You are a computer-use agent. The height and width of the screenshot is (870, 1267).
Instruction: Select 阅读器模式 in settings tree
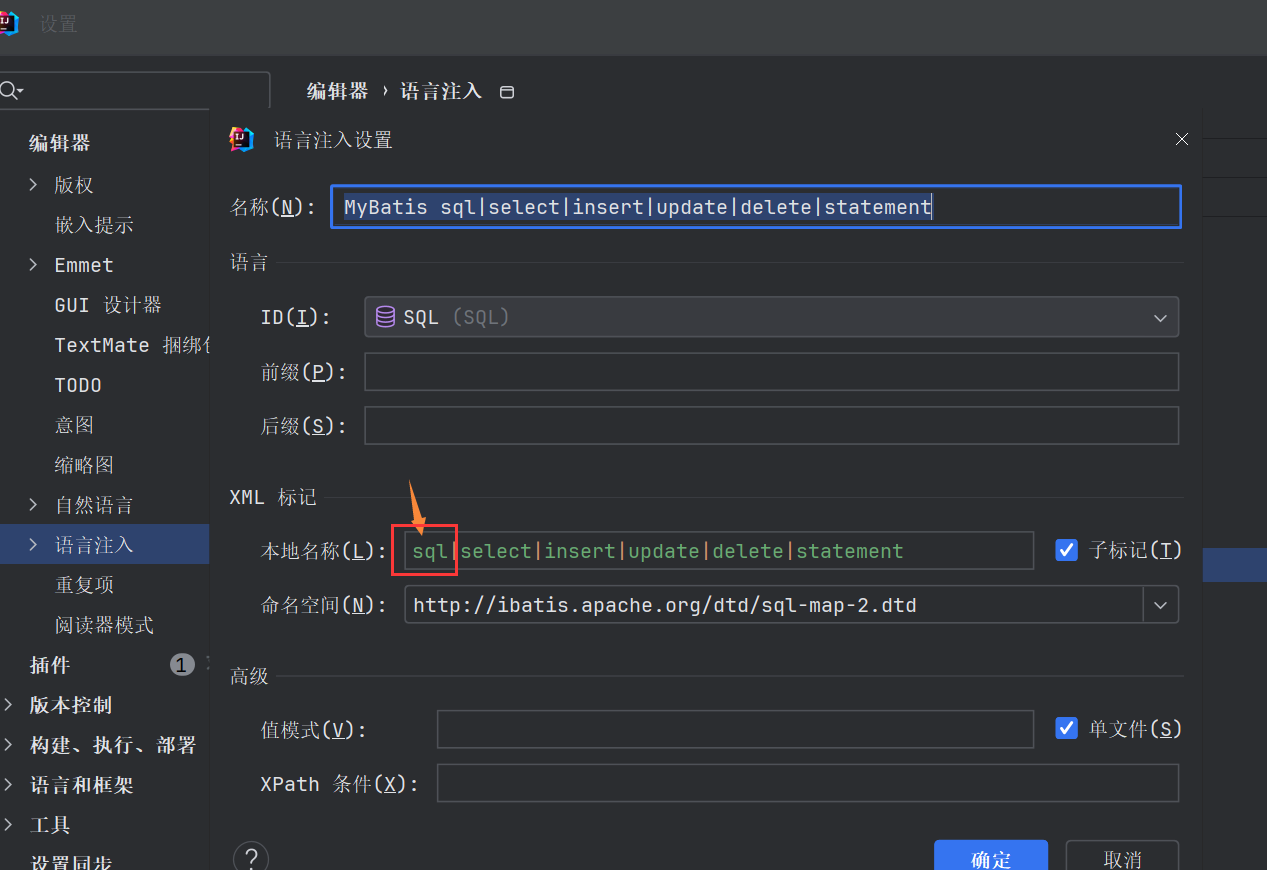(104, 625)
